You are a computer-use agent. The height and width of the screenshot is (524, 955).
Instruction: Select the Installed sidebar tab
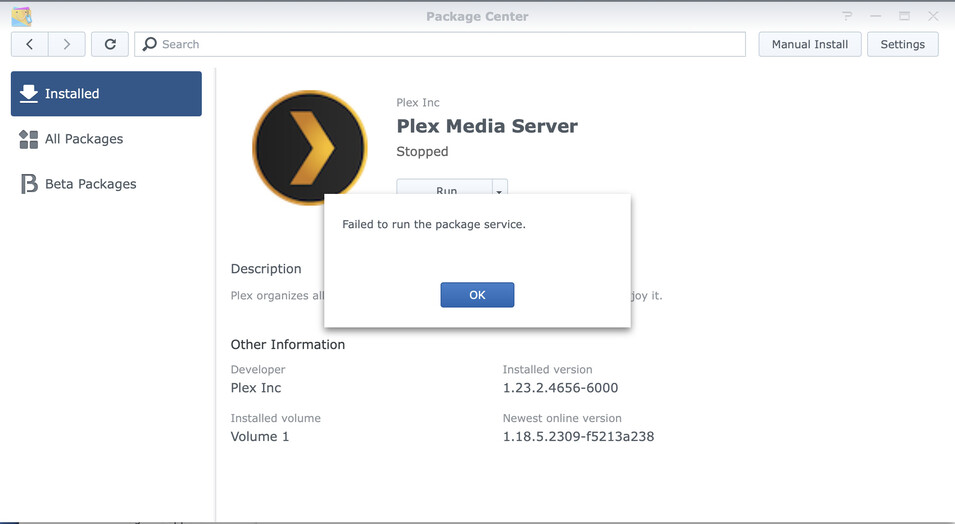pos(106,94)
